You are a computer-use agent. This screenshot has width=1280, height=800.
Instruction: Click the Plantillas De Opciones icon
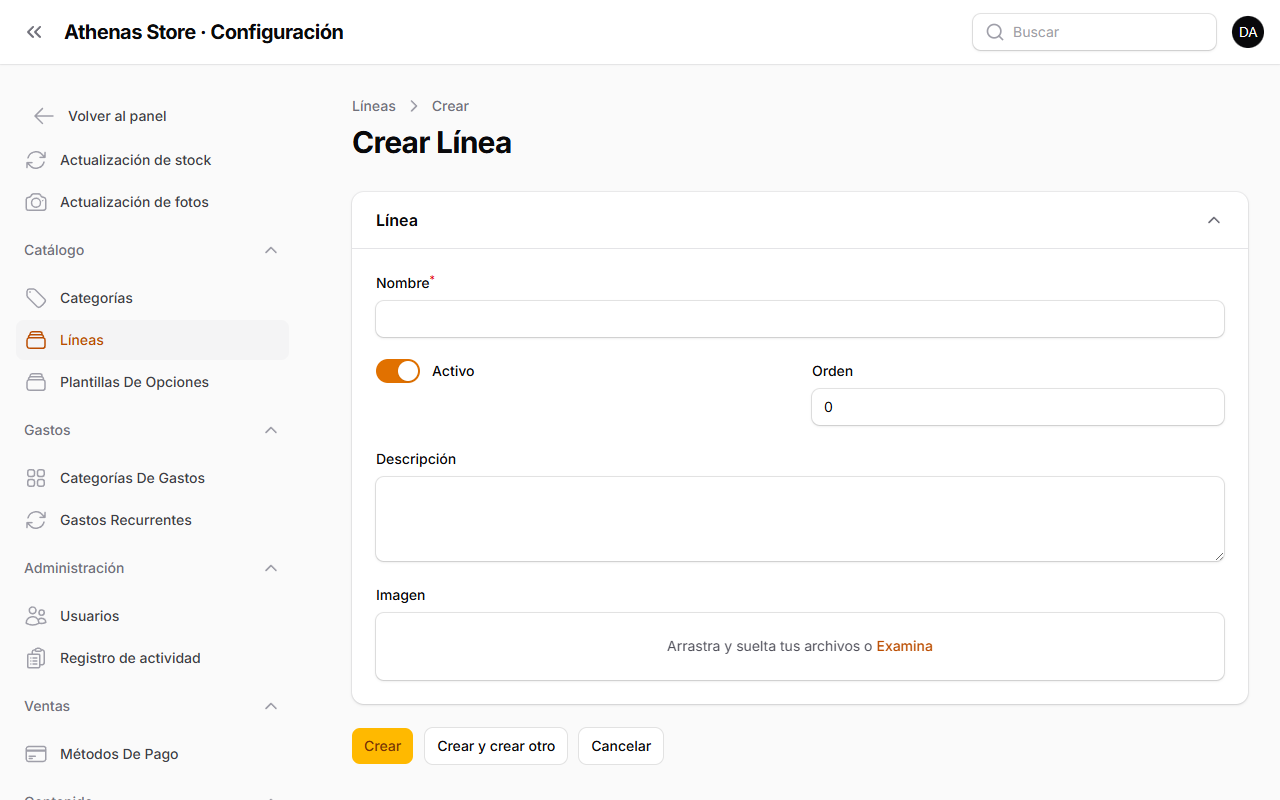(36, 382)
